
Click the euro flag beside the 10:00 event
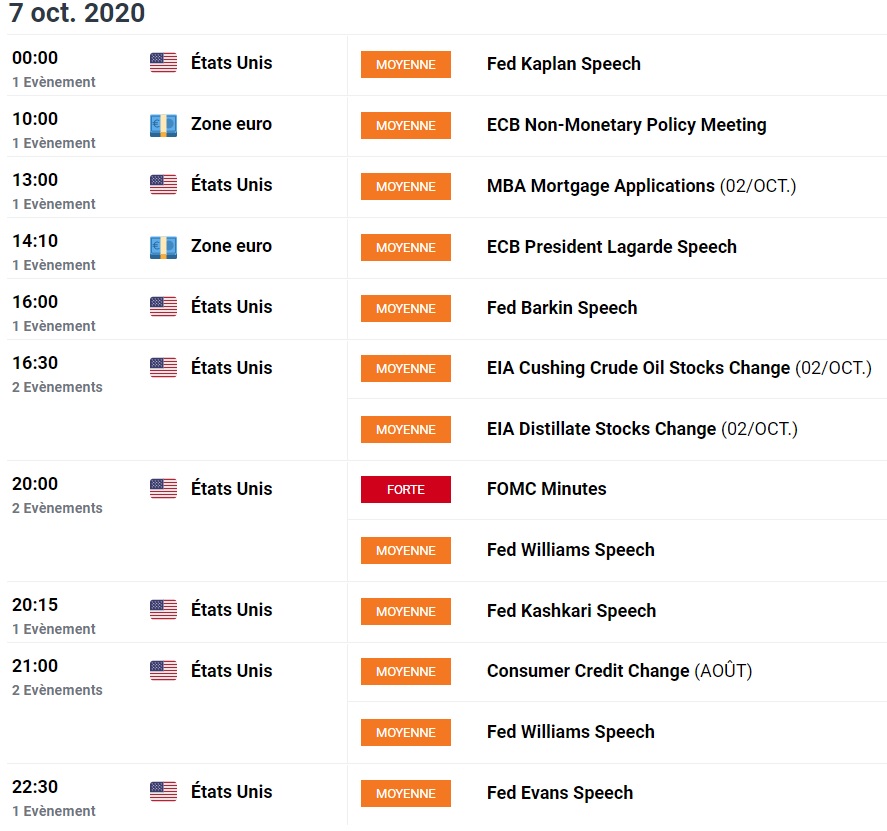(x=163, y=125)
